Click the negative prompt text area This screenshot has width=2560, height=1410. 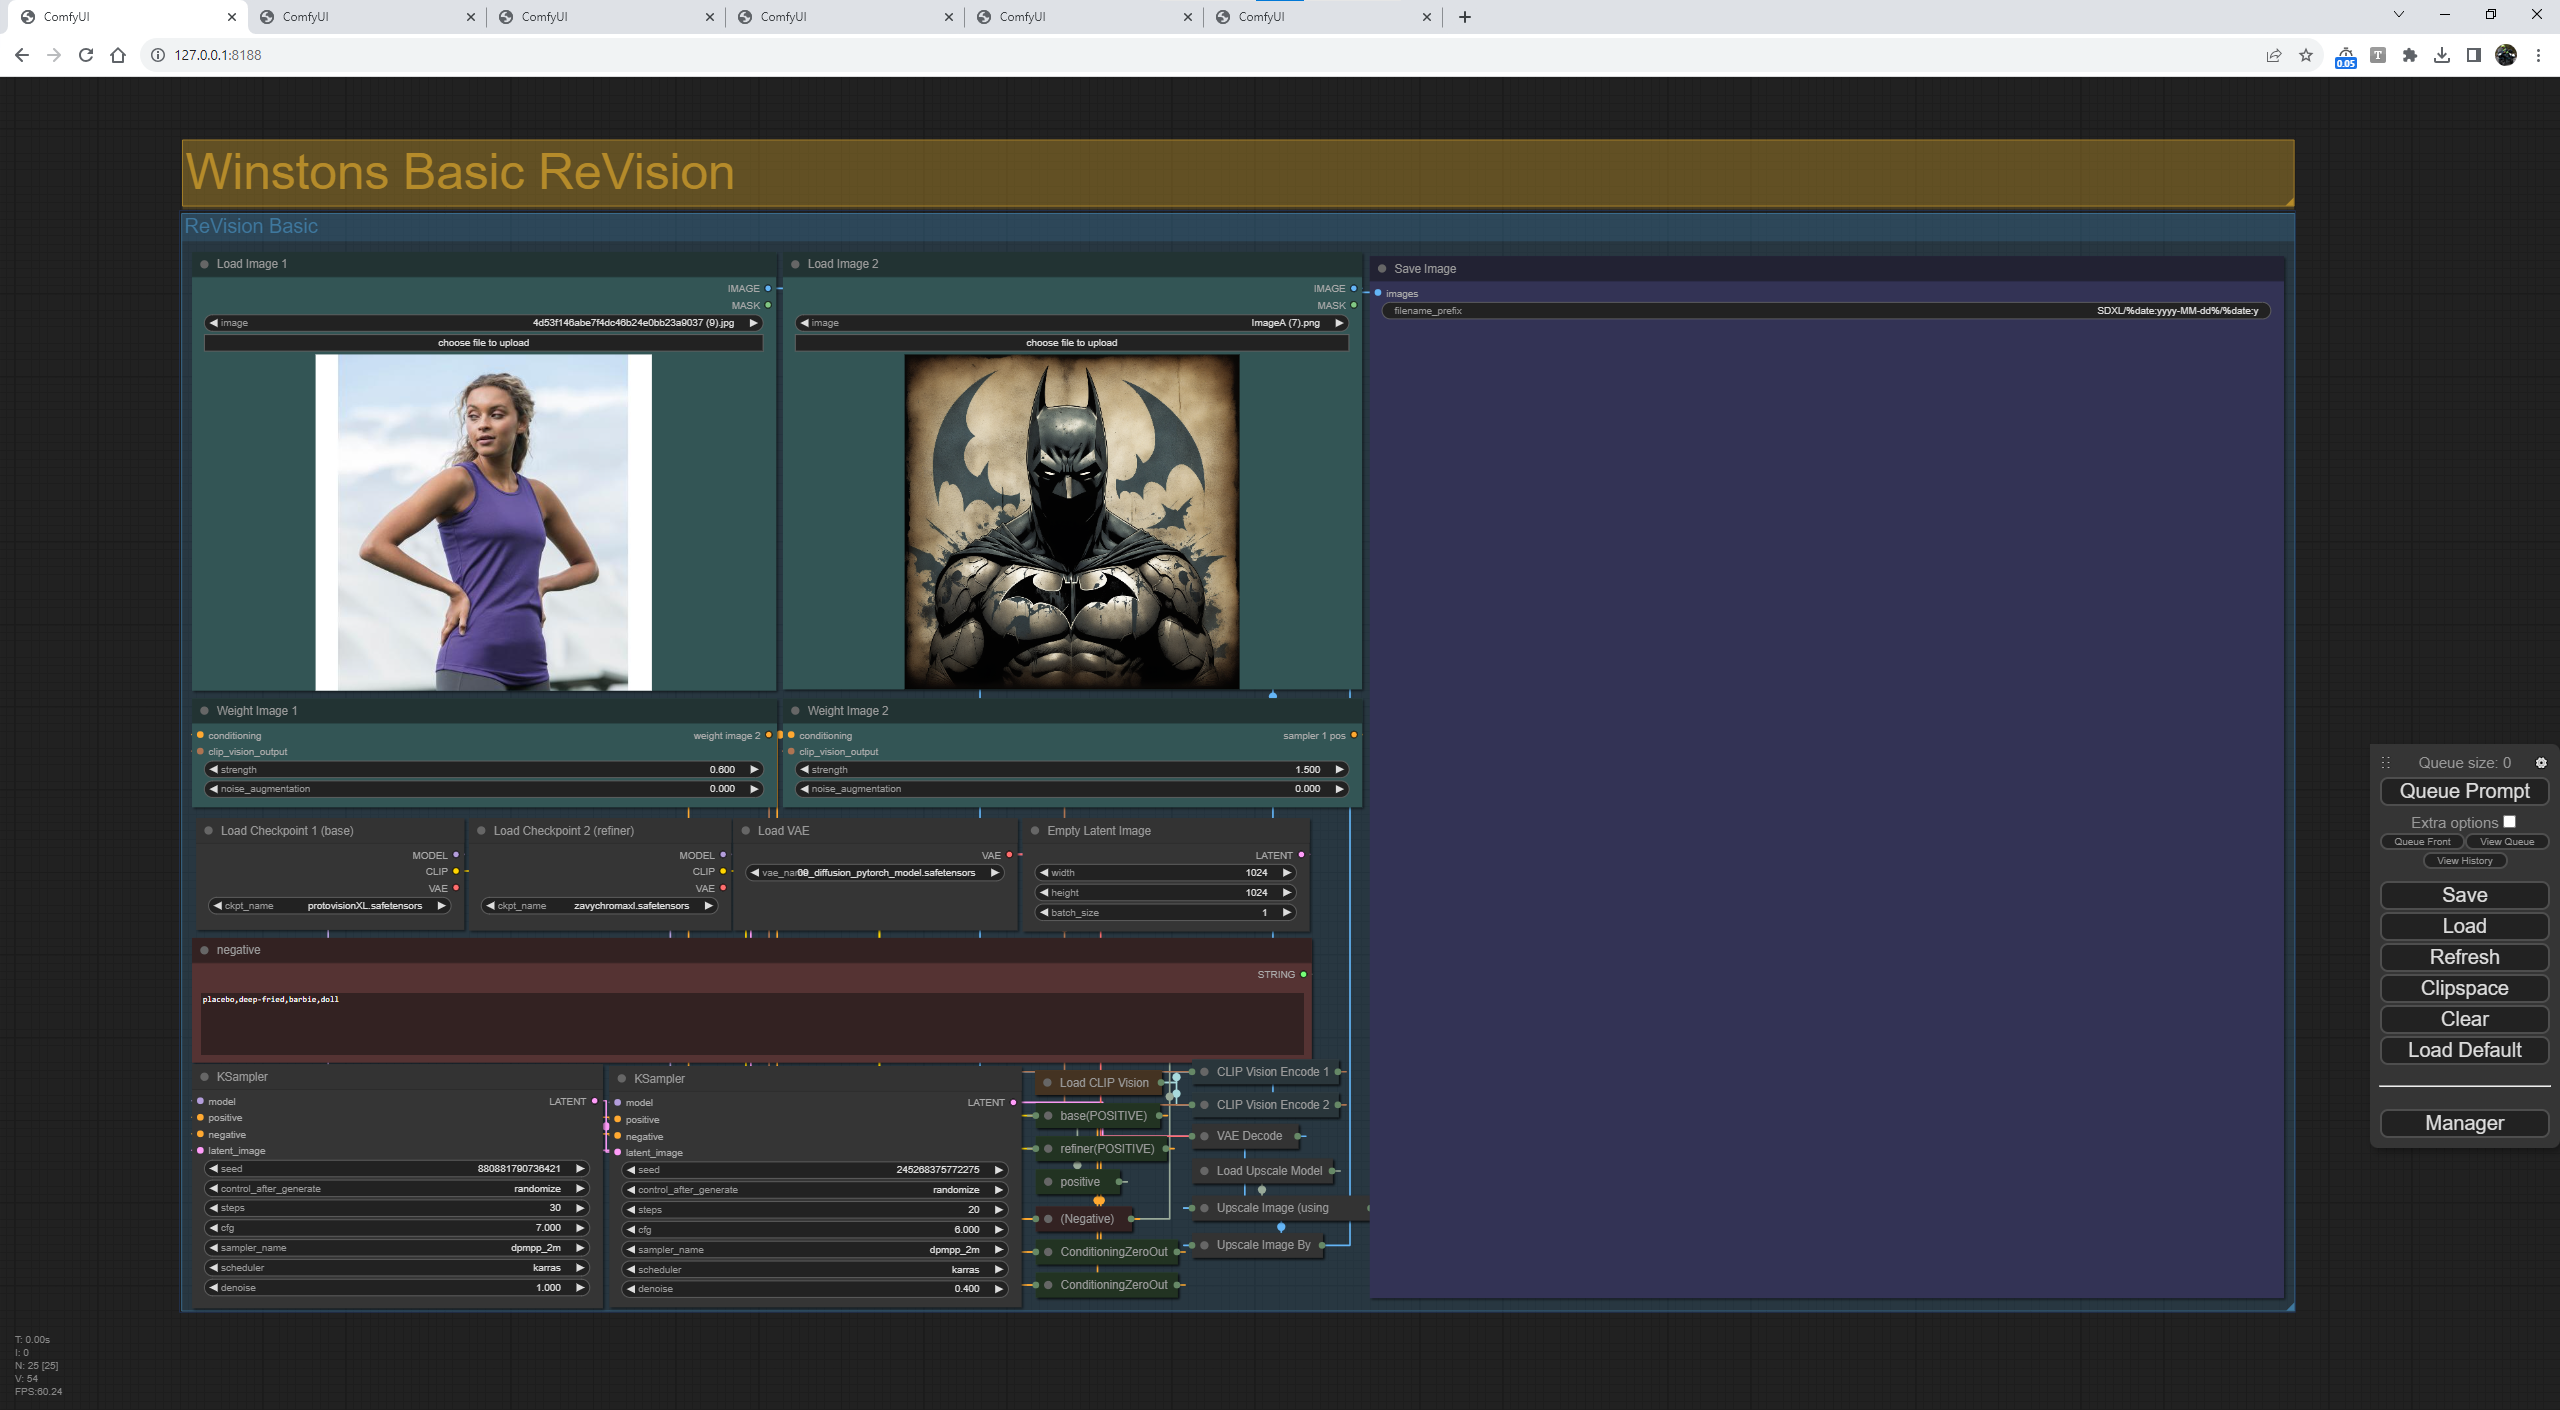pyautogui.click(x=752, y=1024)
